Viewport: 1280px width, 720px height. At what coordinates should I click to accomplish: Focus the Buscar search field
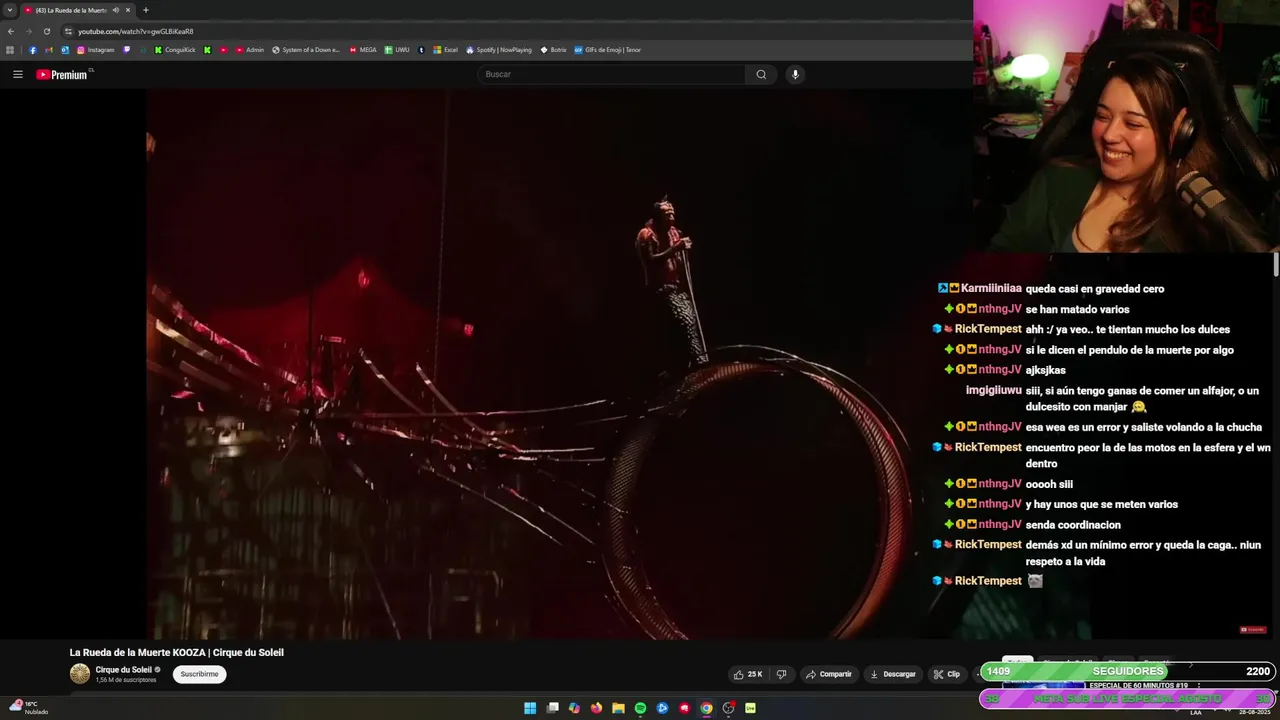click(x=612, y=74)
